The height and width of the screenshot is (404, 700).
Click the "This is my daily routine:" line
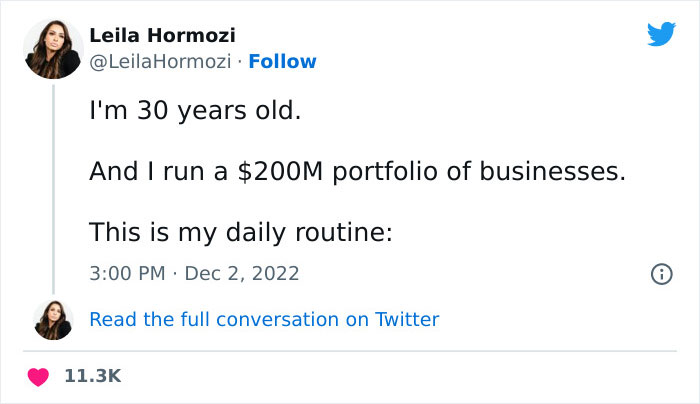coord(239,232)
